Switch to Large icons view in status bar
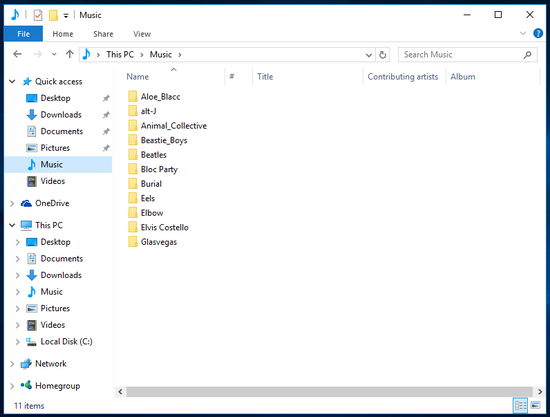550x417 pixels. pyautogui.click(x=535, y=406)
